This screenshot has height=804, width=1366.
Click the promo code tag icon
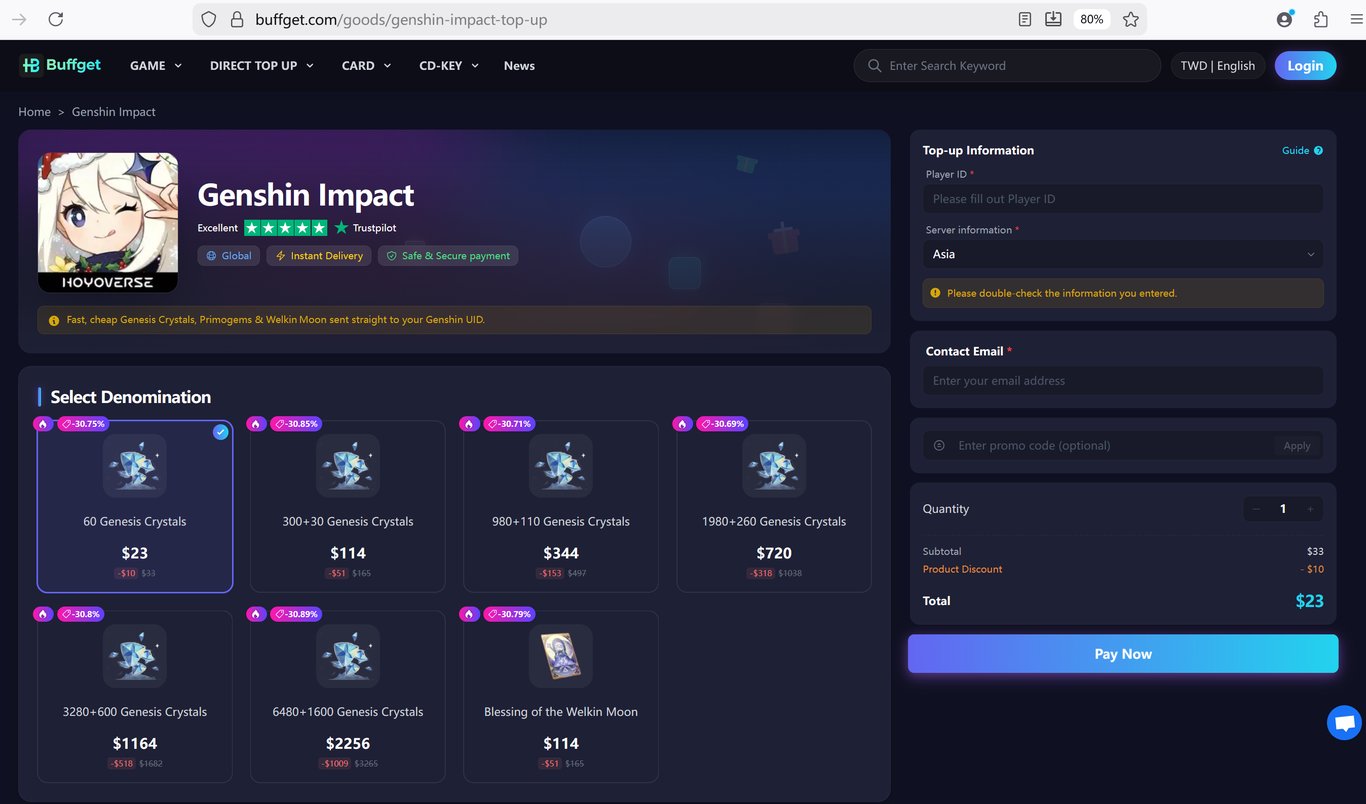939,445
